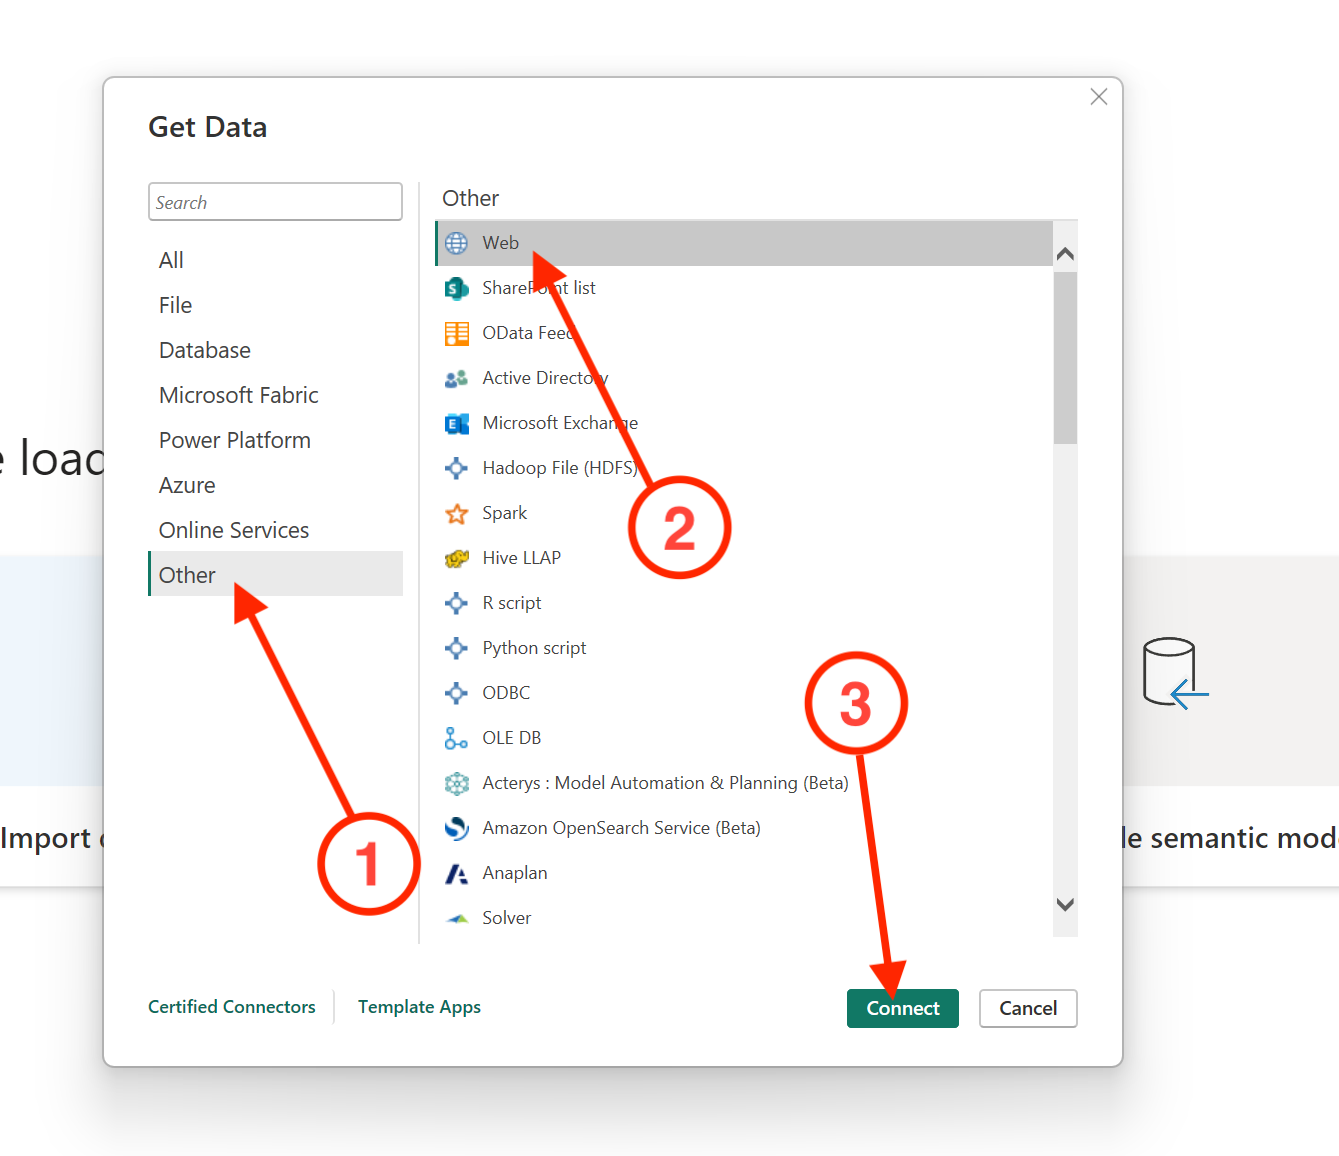Viewport: 1339px width, 1156px height.
Task: Click the connector list scroll up arrow
Action: click(x=1065, y=254)
